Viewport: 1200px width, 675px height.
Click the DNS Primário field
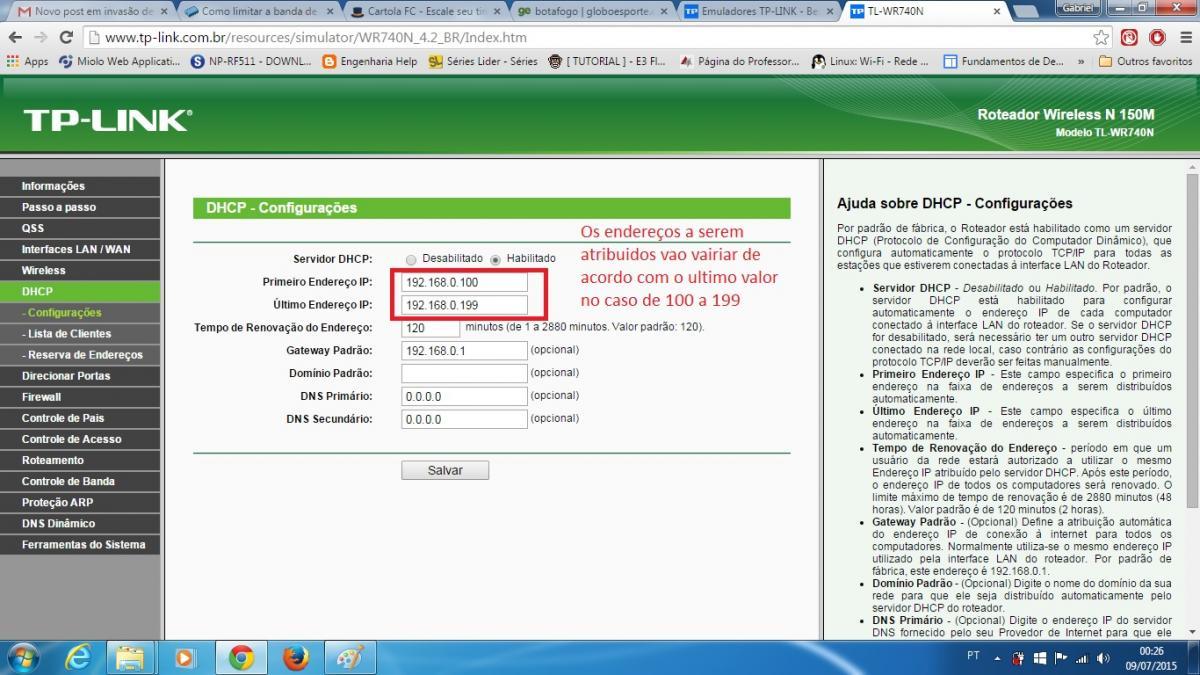coord(464,396)
